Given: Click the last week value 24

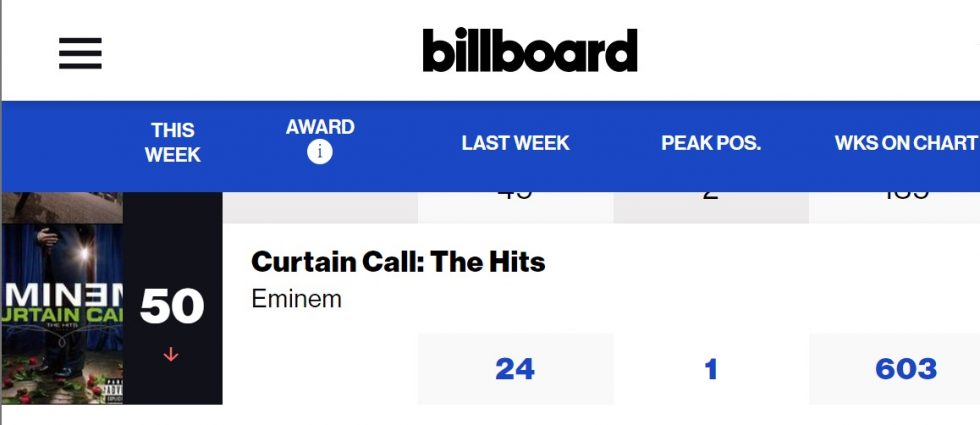Looking at the screenshot, I should (515, 369).
